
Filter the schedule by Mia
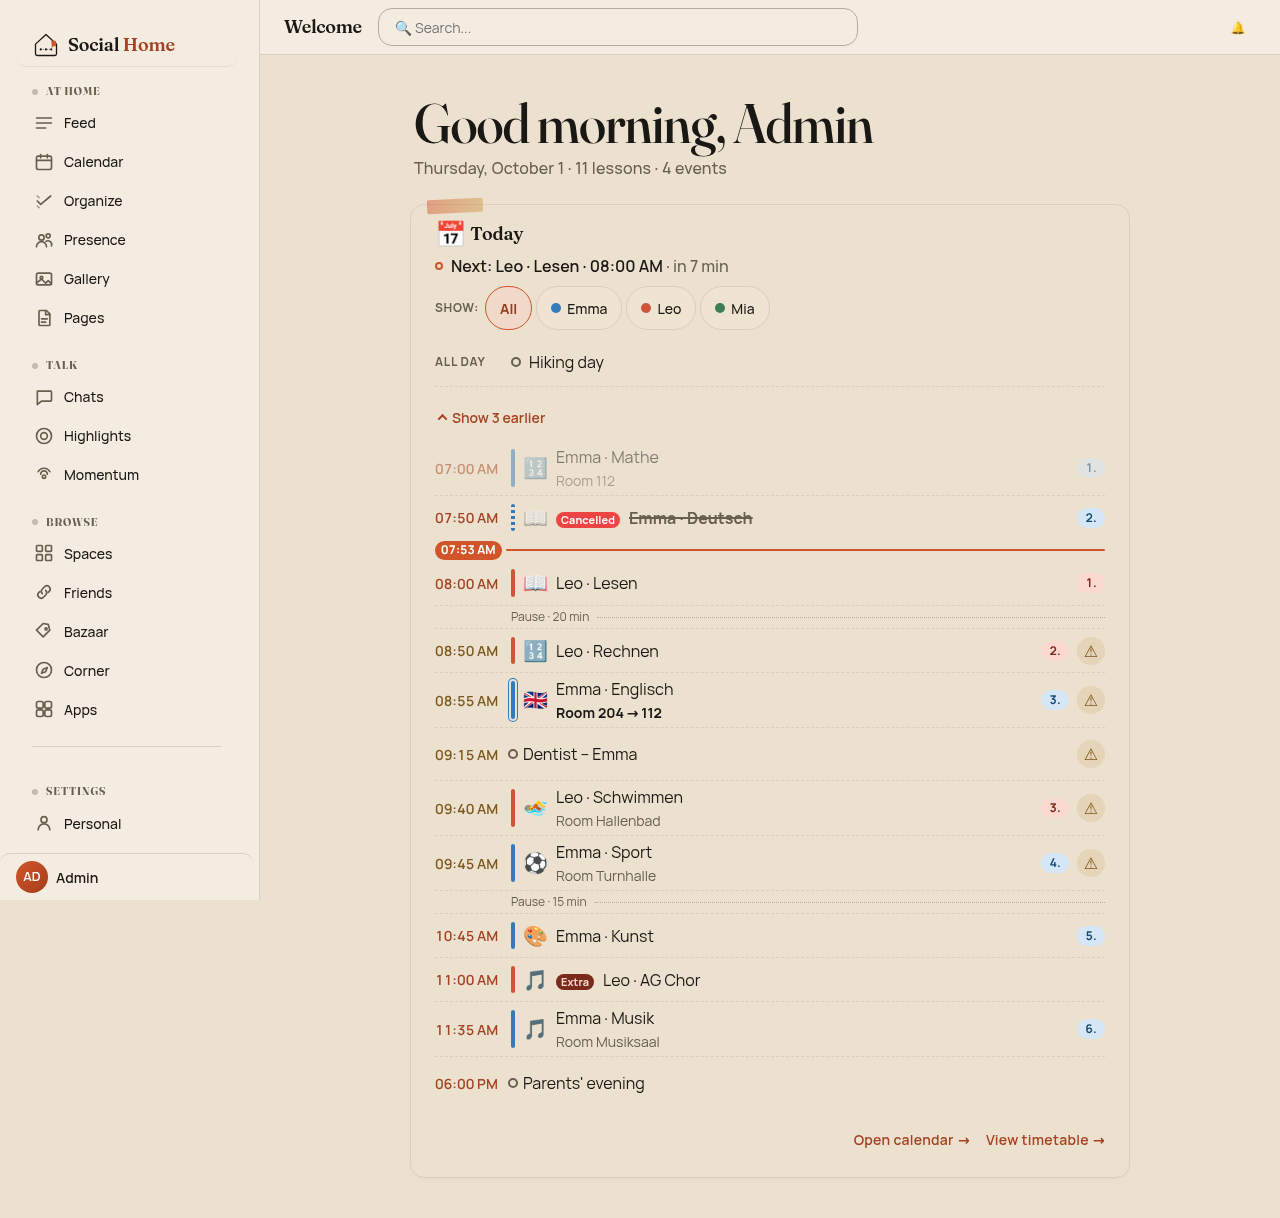(x=735, y=309)
